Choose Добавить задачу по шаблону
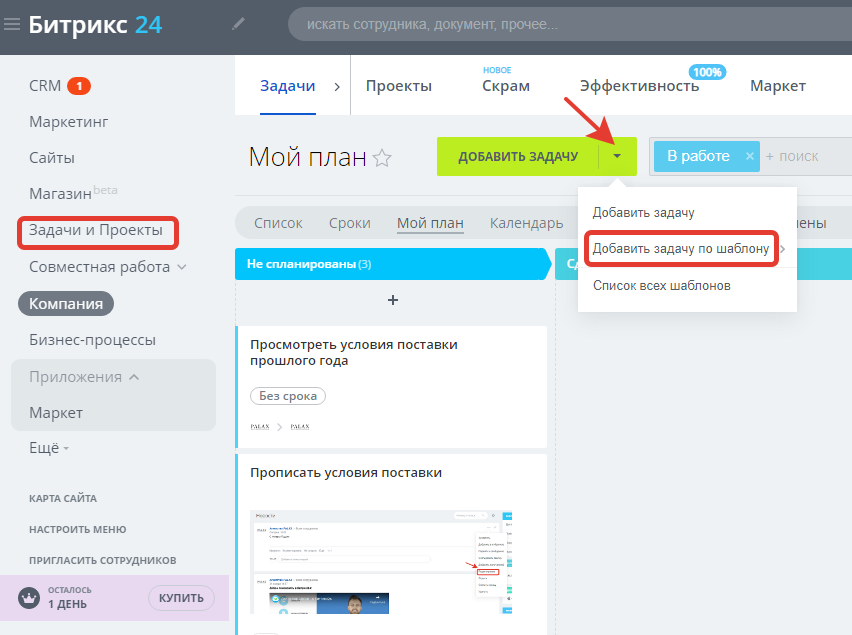852x635 pixels. click(681, 249)
